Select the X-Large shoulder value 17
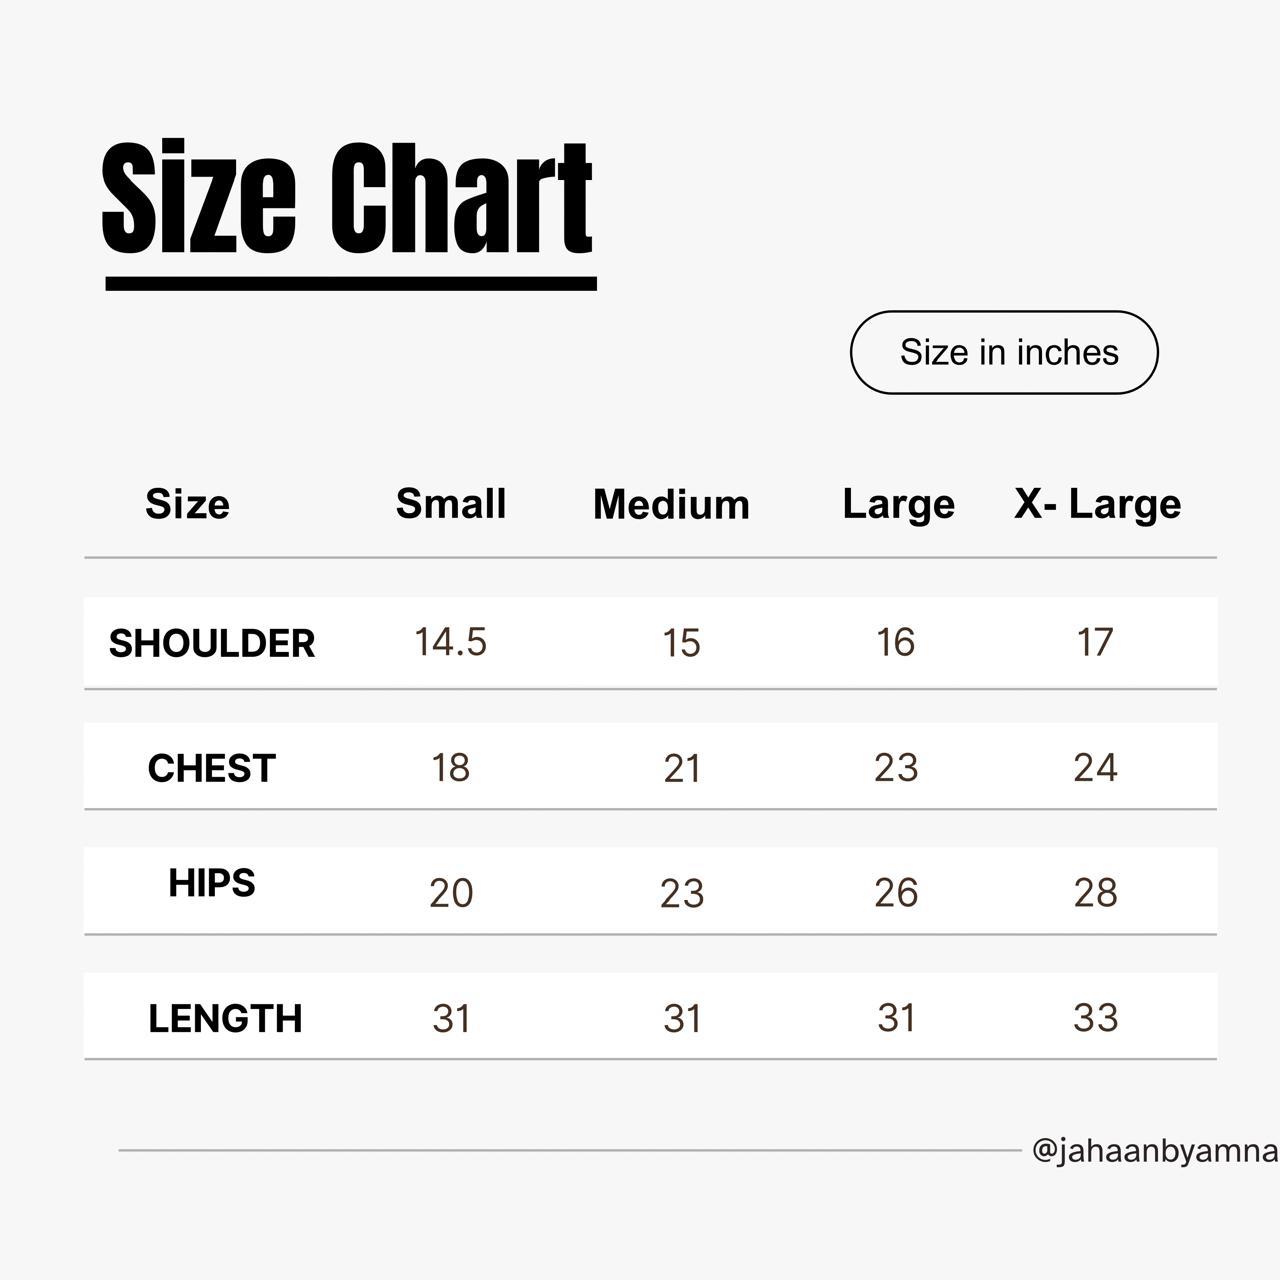 pyautogui.click(x=1095, y=642)
